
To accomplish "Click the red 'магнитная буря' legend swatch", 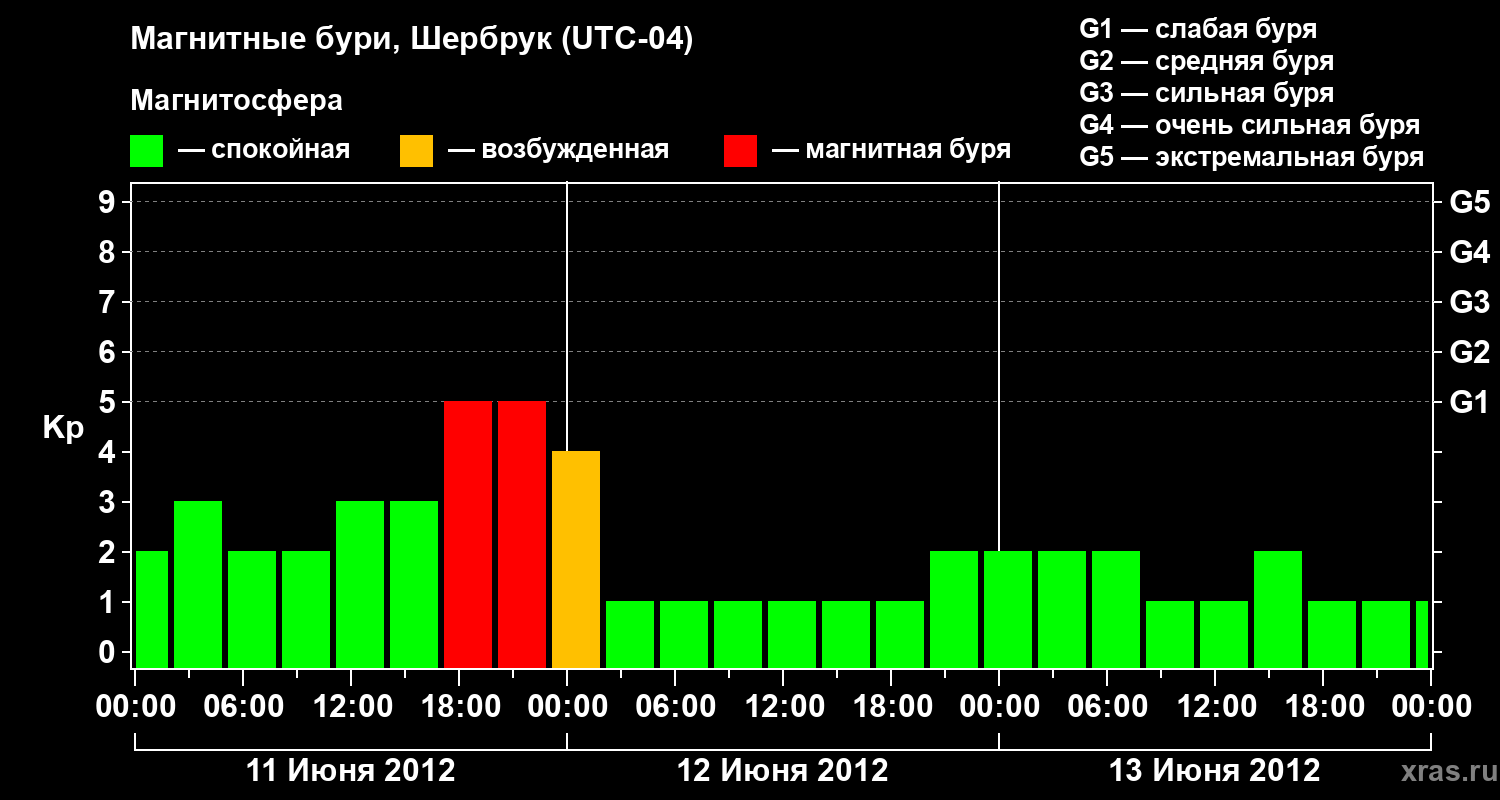I will (740, 151).
